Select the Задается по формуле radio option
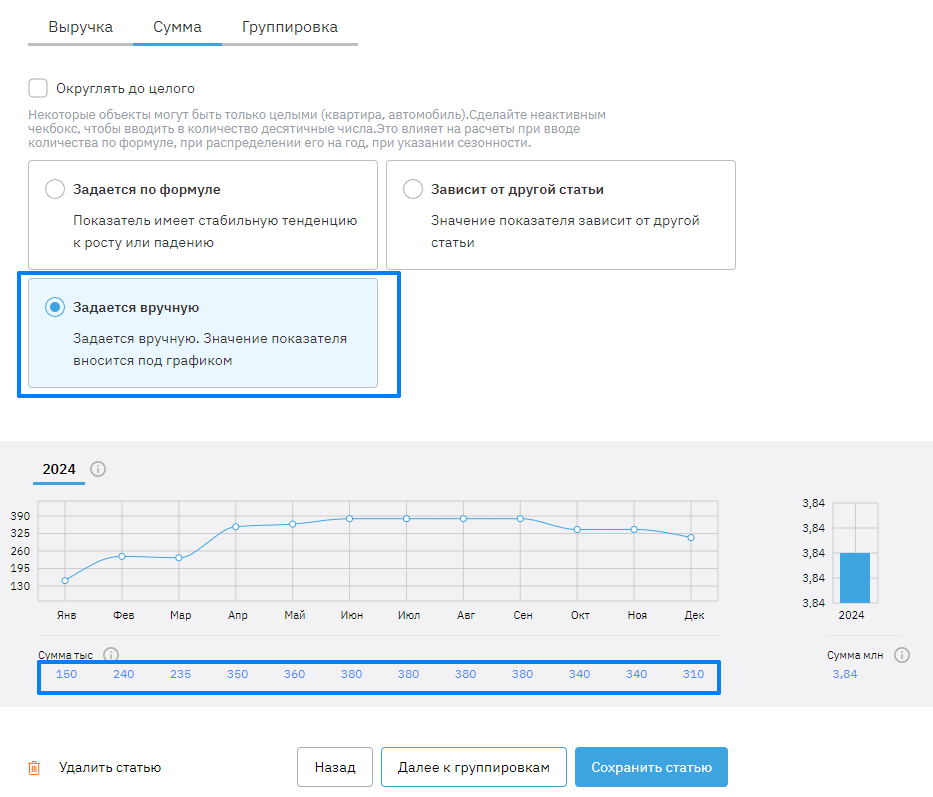 pos(56,189)
